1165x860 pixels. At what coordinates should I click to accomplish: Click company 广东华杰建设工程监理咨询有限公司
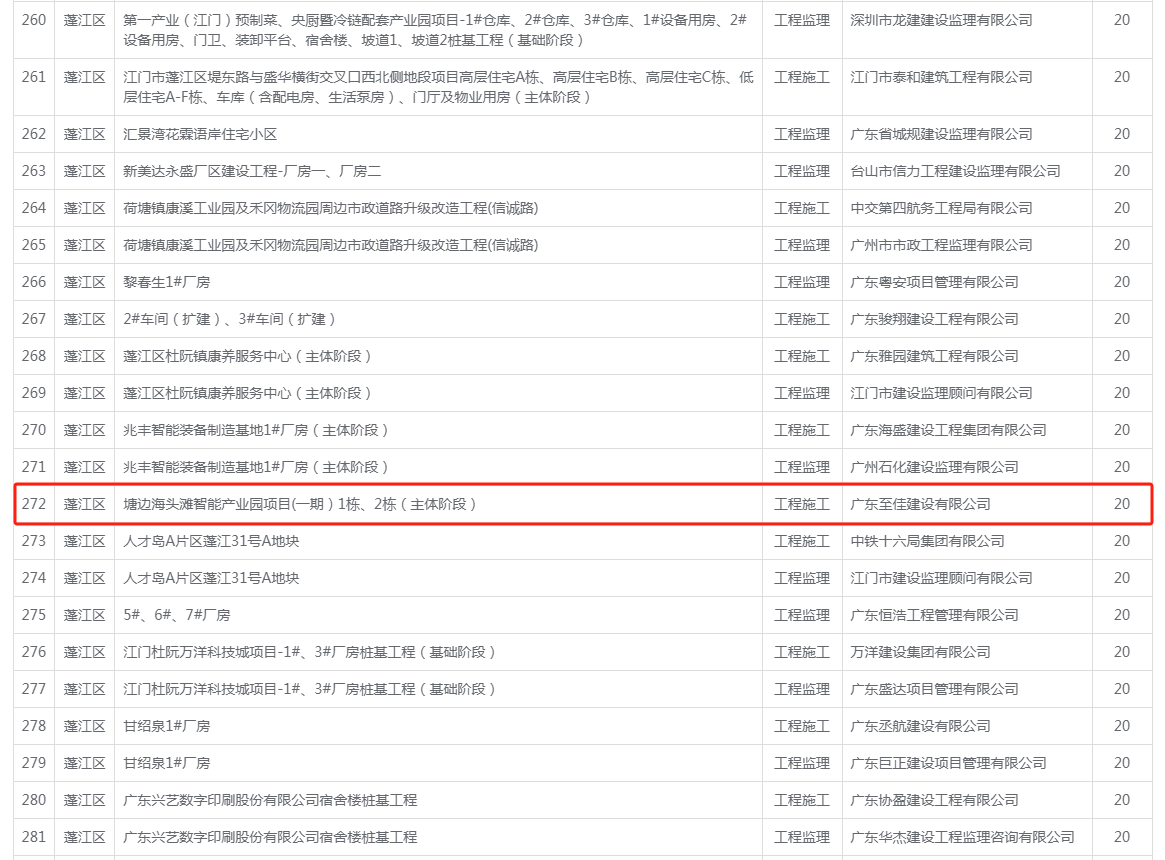(x=963, y=838)
